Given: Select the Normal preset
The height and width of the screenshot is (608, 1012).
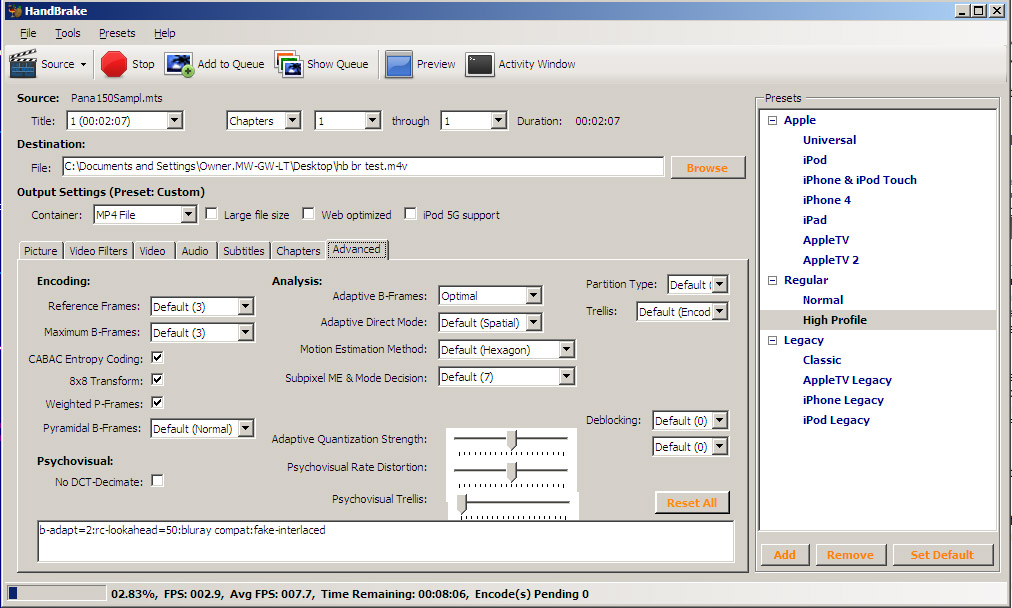Looking at the screenshot, I should (x=823, y=300).
